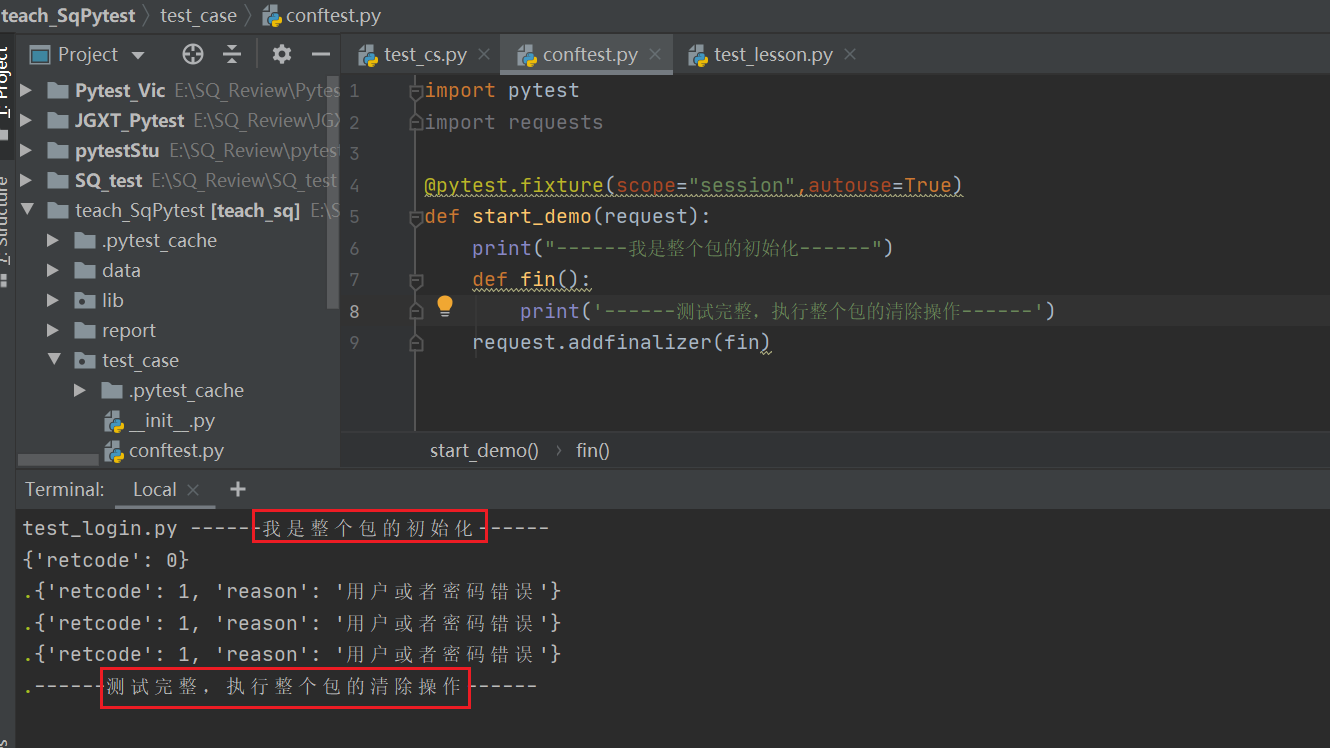
Task: Collapse the test_case folder
Action: point(53,361)
